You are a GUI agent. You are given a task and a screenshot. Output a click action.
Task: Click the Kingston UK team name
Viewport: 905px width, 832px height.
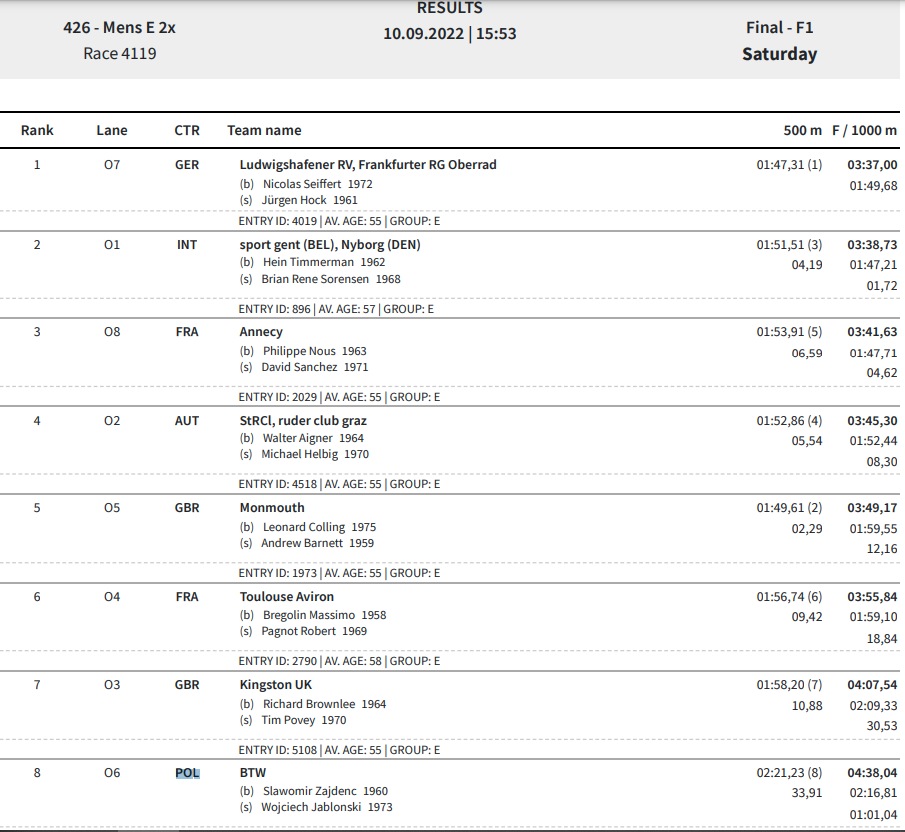[x=276, y=685]
